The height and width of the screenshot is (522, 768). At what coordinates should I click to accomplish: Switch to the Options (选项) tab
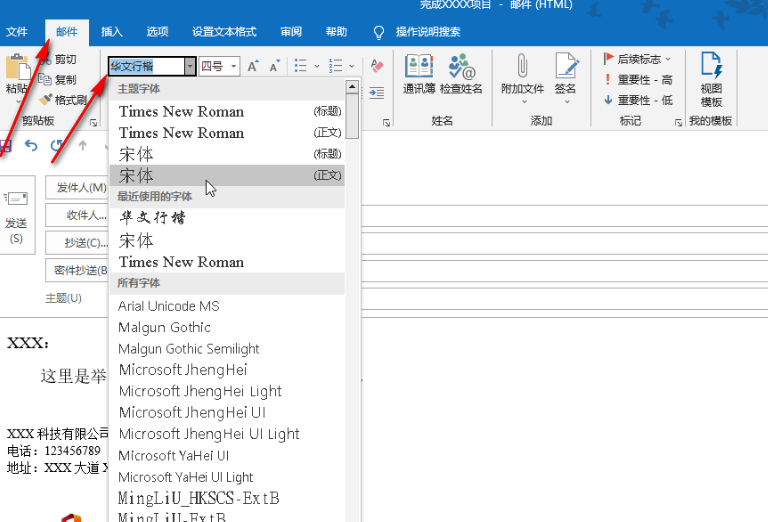[157, 32]
